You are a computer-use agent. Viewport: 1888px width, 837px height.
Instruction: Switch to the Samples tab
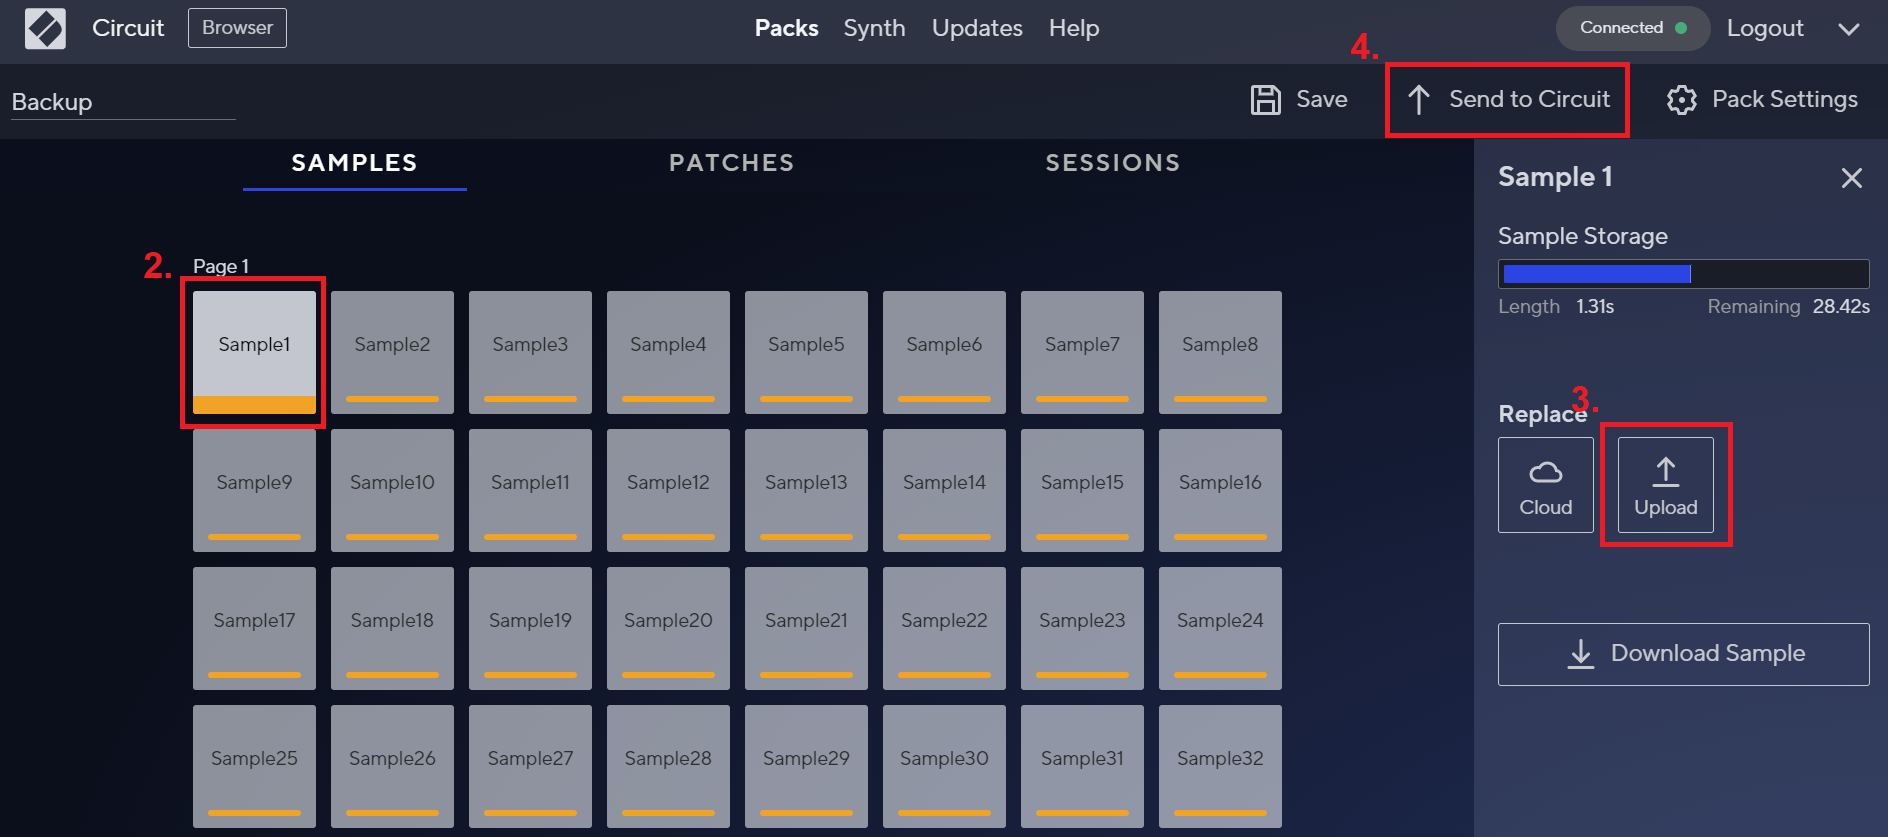354,163
